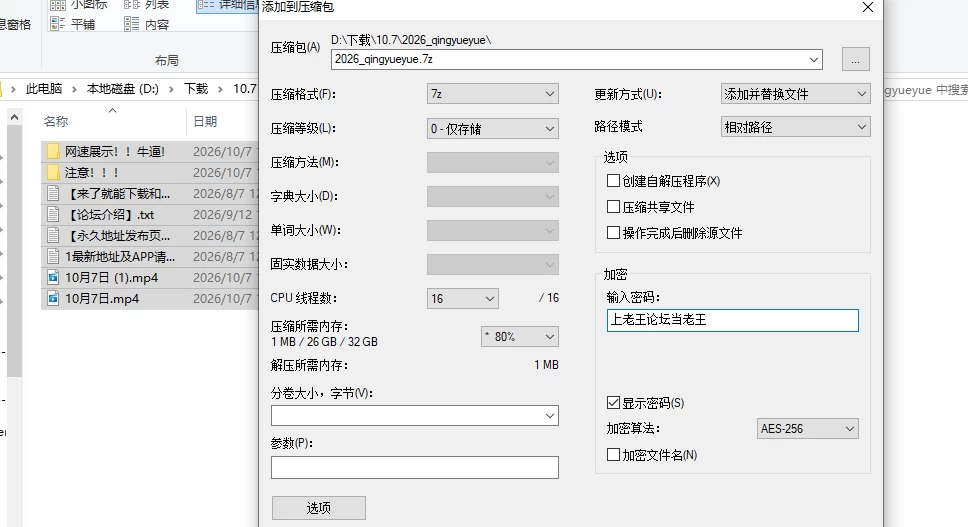The image size is (968, 527).
Task: Click into 输入密码 password field
Action: coord(733,320)
